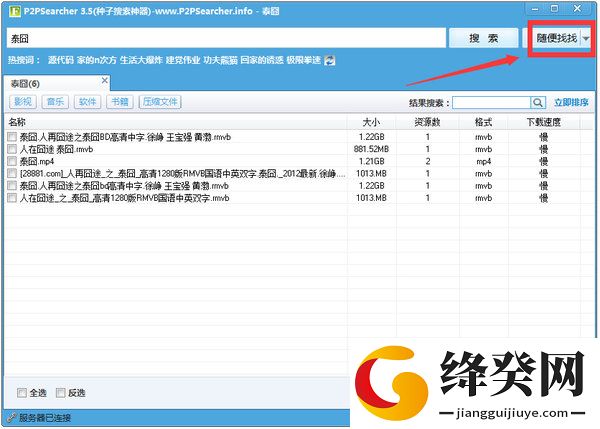Click the 搜索 search button
600x429 pixels.
(484, 38)
